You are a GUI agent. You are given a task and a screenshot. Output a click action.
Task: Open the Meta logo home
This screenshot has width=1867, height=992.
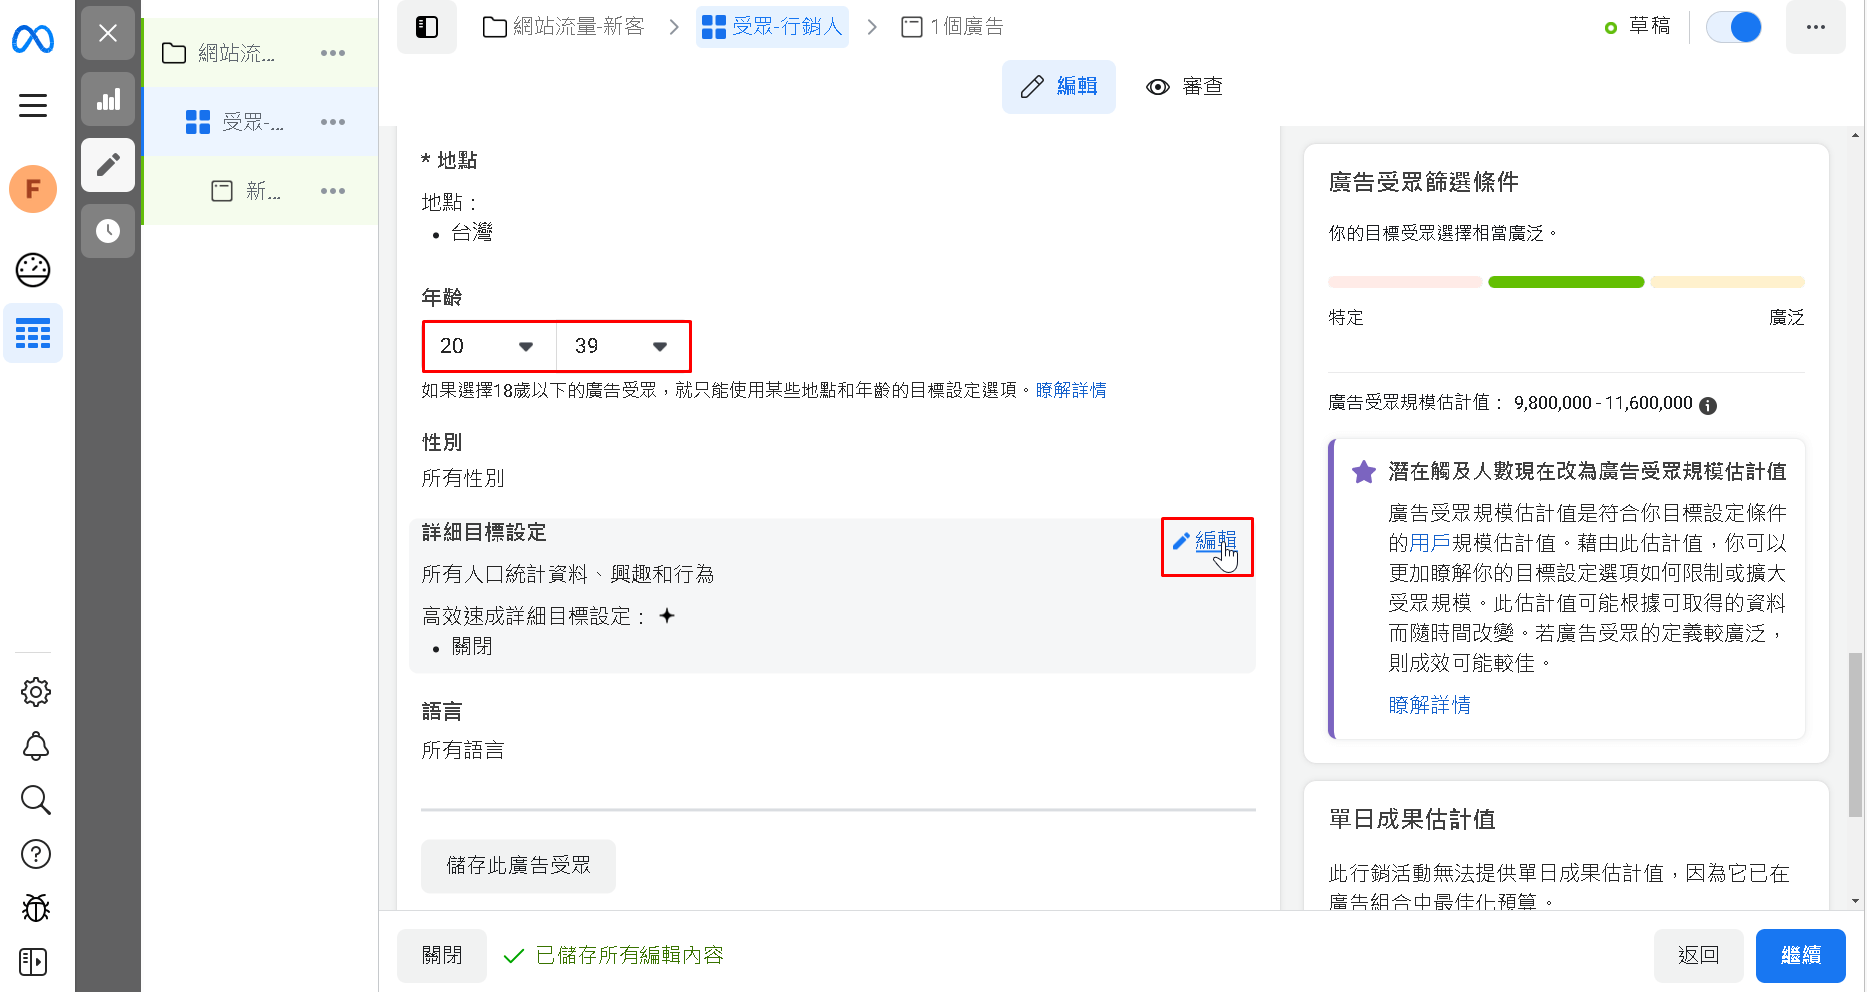click(x=33, y=39)
